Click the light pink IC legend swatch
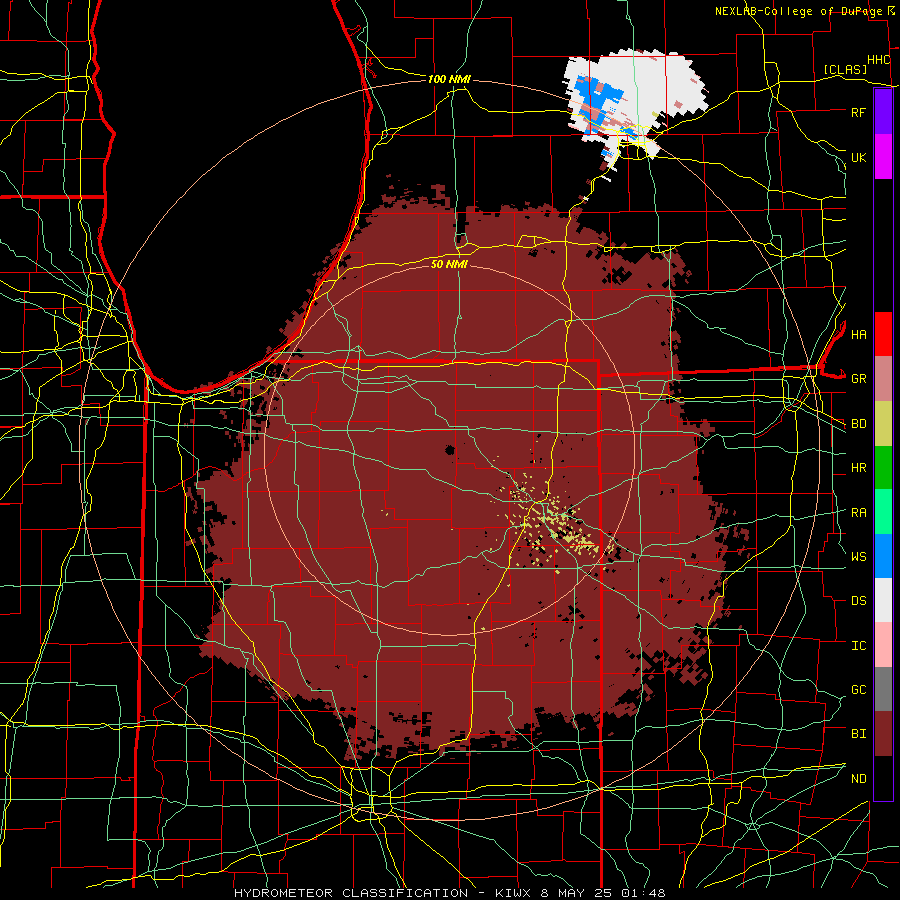Image resolution: width=900 pixels, height=900 pixels. click(883, 645)
